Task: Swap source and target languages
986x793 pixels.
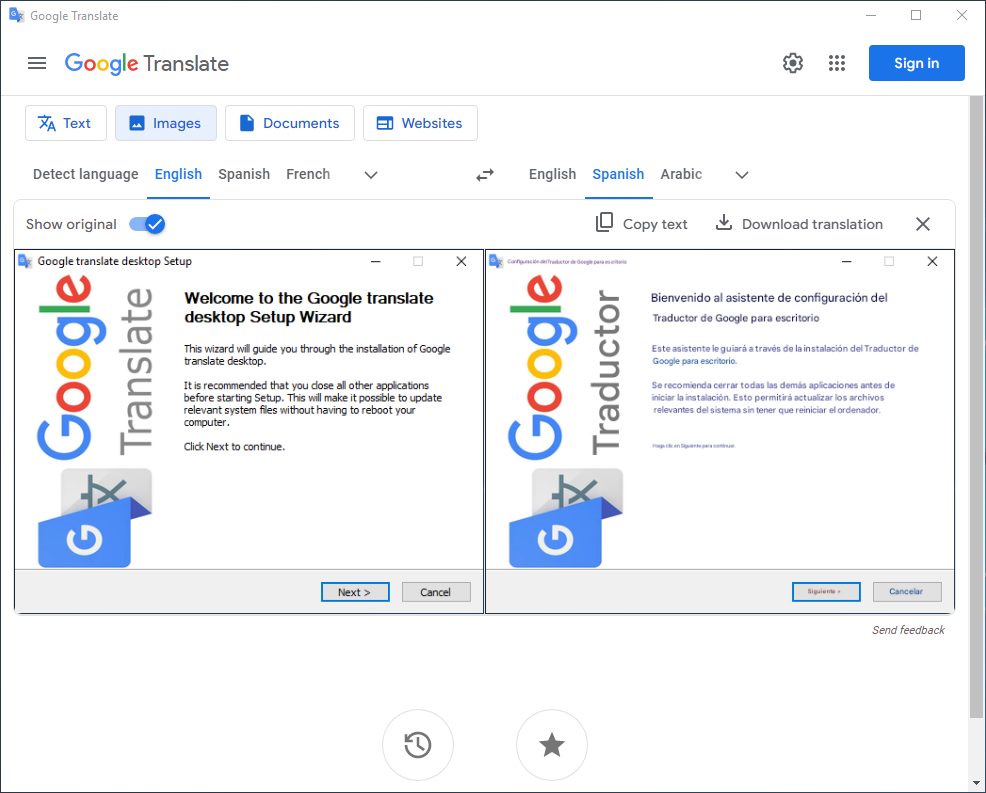Action: pos(485,175)
